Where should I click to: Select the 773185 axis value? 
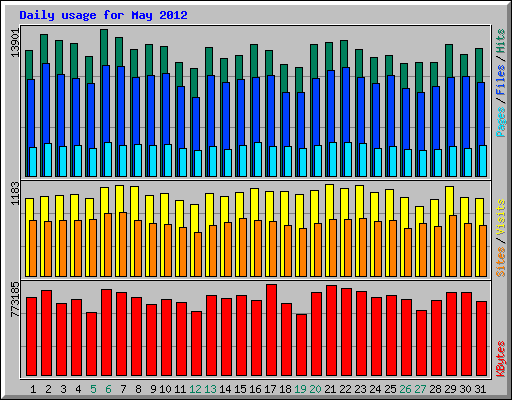click(15, 299)
